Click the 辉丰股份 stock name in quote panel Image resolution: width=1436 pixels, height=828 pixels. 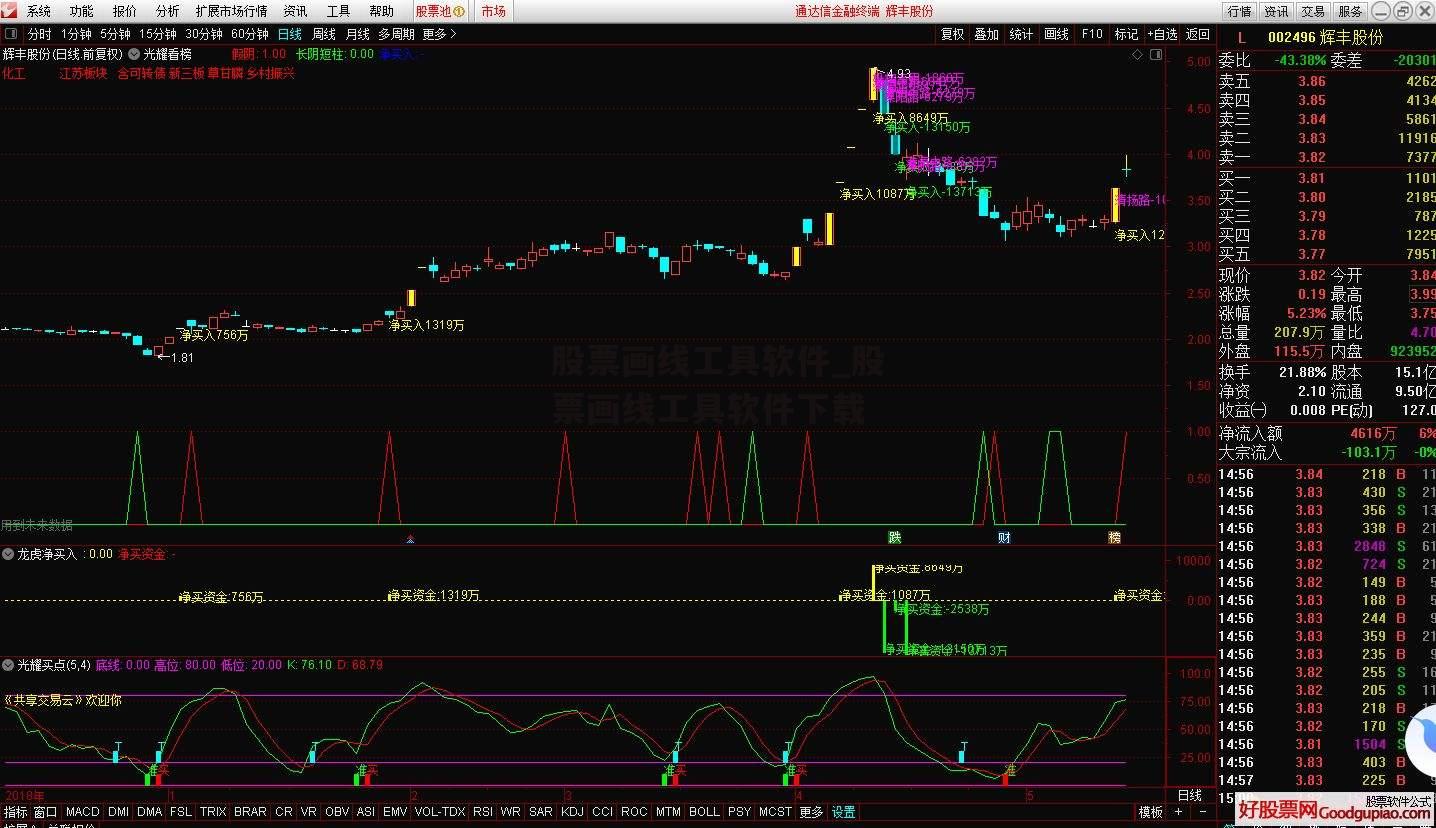[x=1350, y=37]
